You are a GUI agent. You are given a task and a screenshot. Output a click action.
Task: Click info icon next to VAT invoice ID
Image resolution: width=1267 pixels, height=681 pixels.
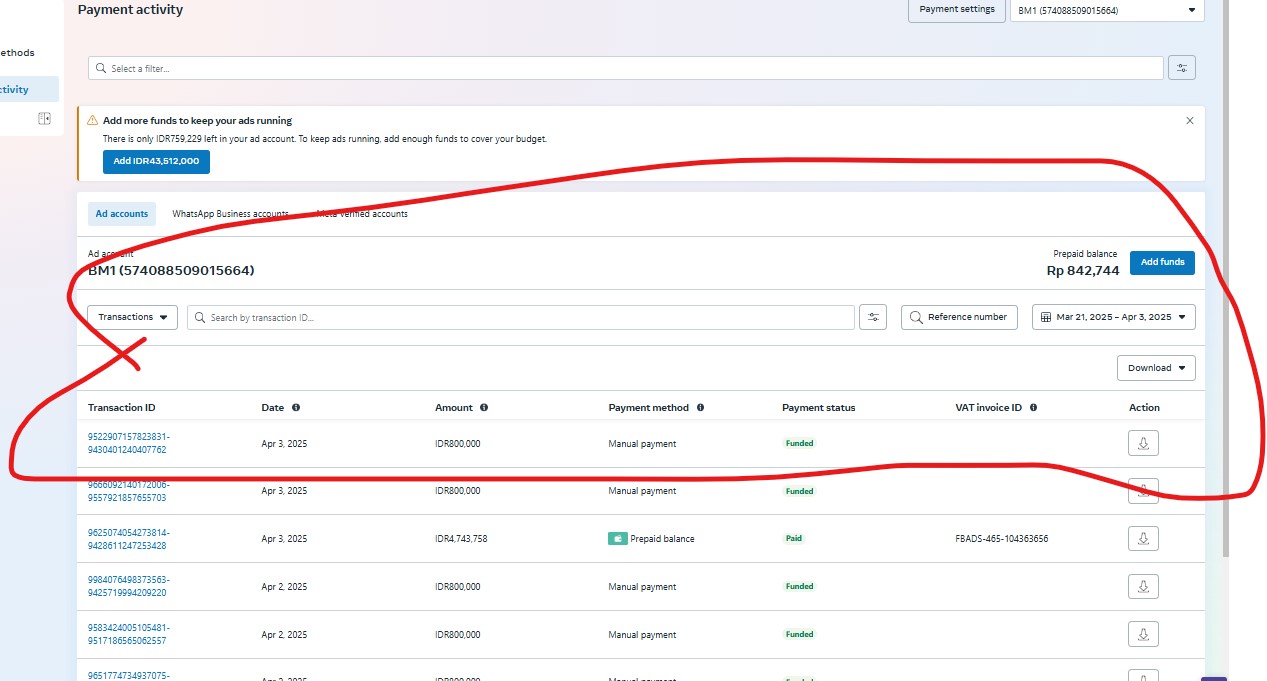[x=1033, y=408]
